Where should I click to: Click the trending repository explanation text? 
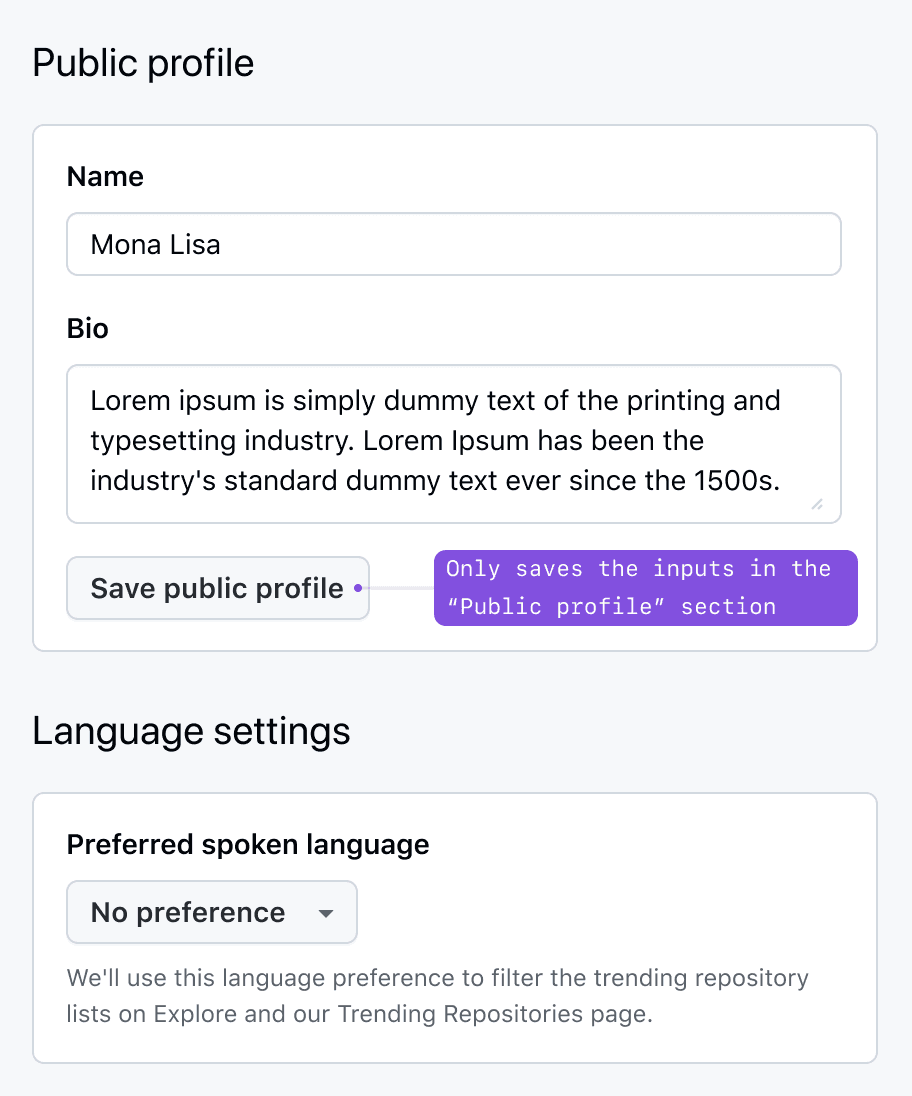pyautogui.click(x=437, y=995)
